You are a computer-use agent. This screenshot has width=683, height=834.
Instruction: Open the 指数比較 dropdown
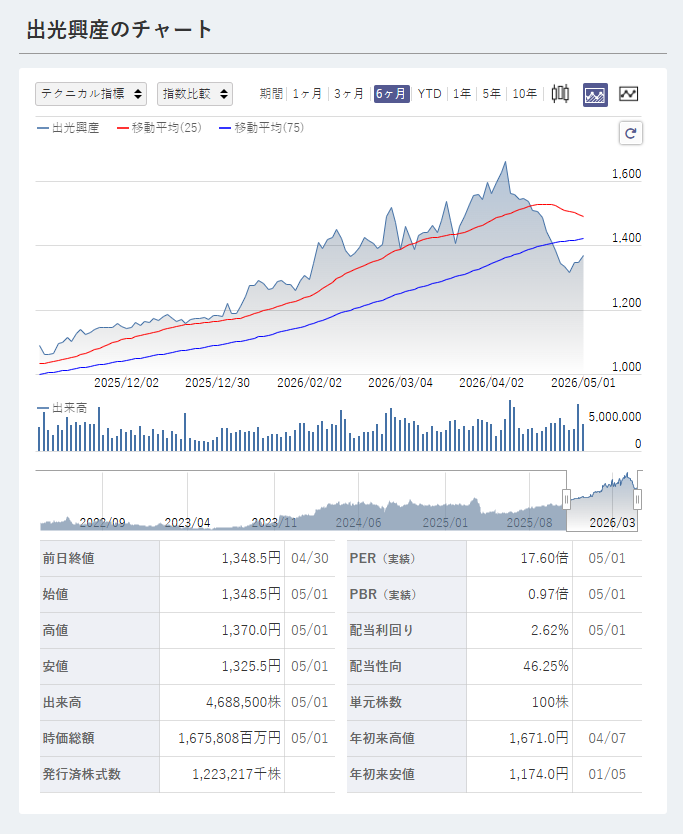pos(195,94)
